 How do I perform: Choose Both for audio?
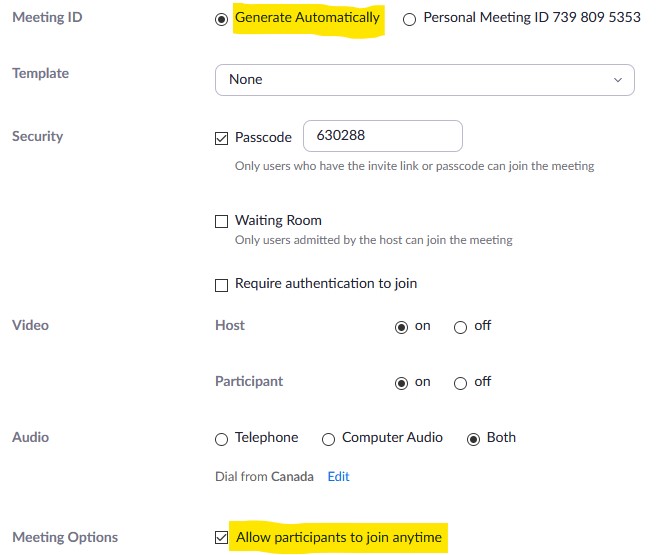473,439
